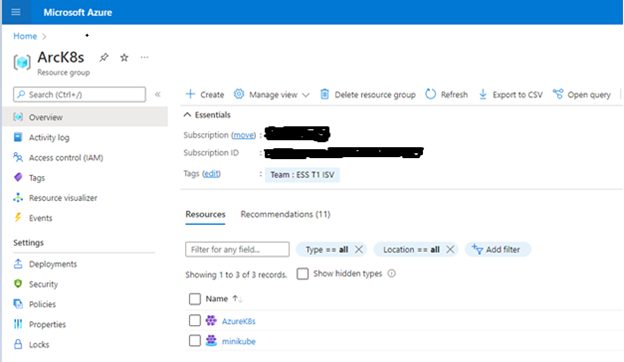Click the Tags icon in sidebar
The height and width of the screenshot is (362, 624).
pos(18,177)
